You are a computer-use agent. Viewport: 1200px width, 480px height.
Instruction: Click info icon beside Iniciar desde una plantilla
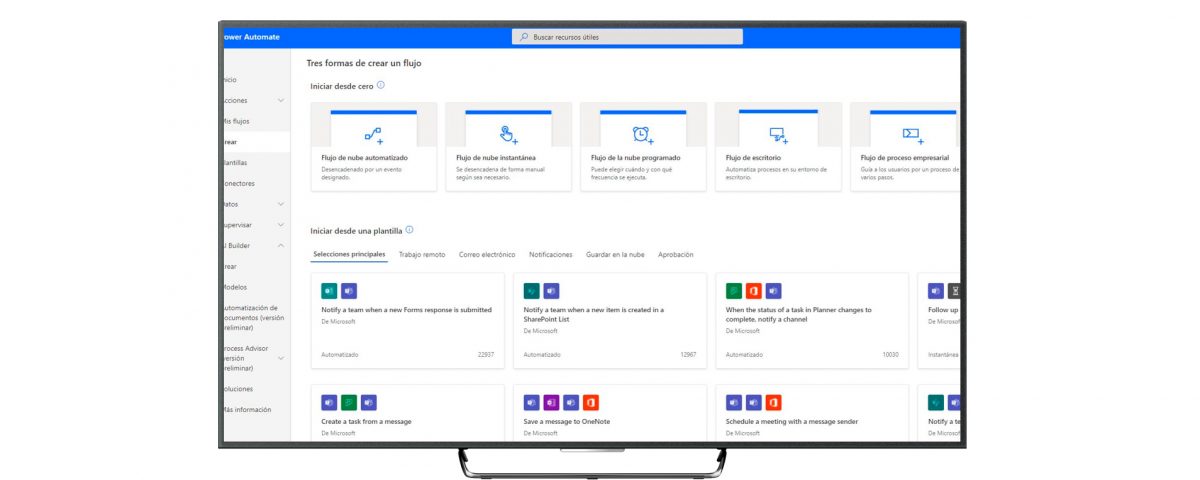(409, 230)
